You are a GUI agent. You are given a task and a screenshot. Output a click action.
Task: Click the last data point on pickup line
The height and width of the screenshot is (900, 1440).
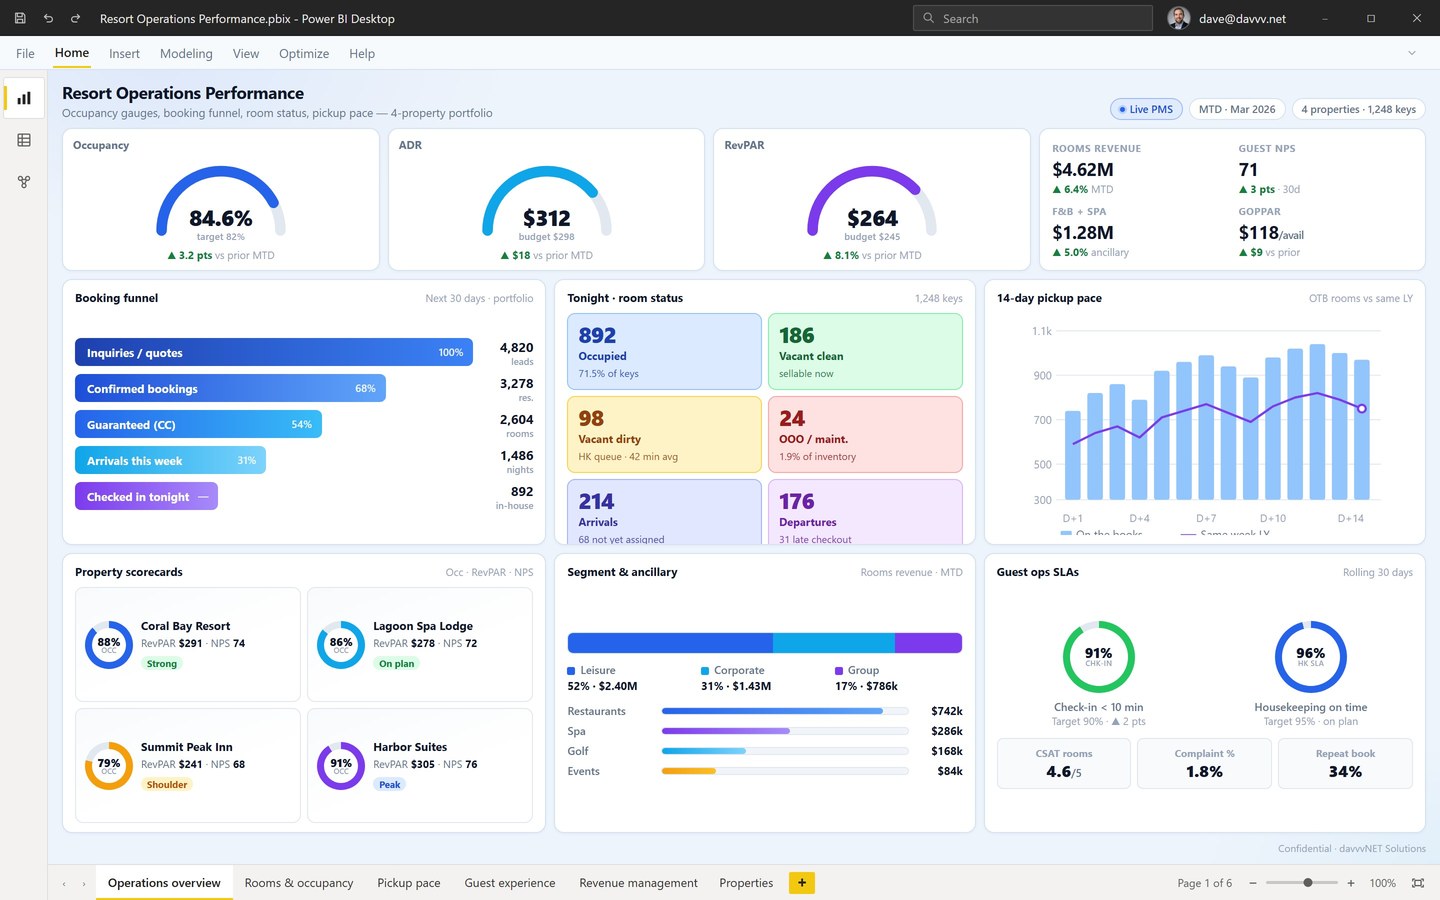[x=1361, y=408]
